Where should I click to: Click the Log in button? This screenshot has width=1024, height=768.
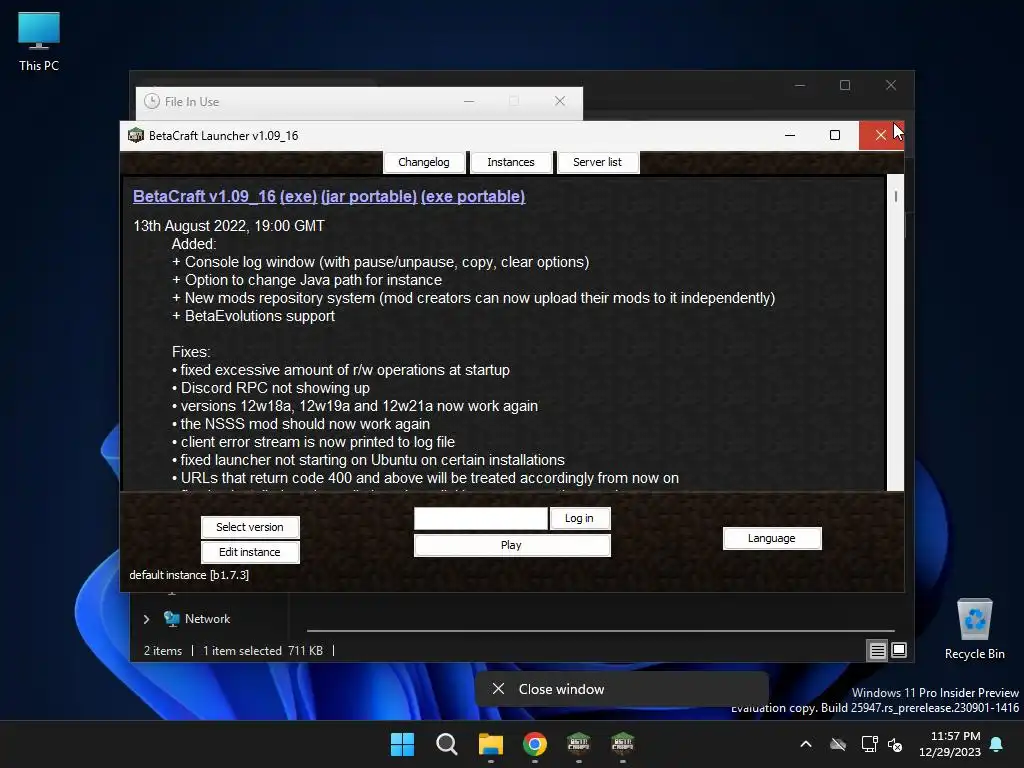579,519
